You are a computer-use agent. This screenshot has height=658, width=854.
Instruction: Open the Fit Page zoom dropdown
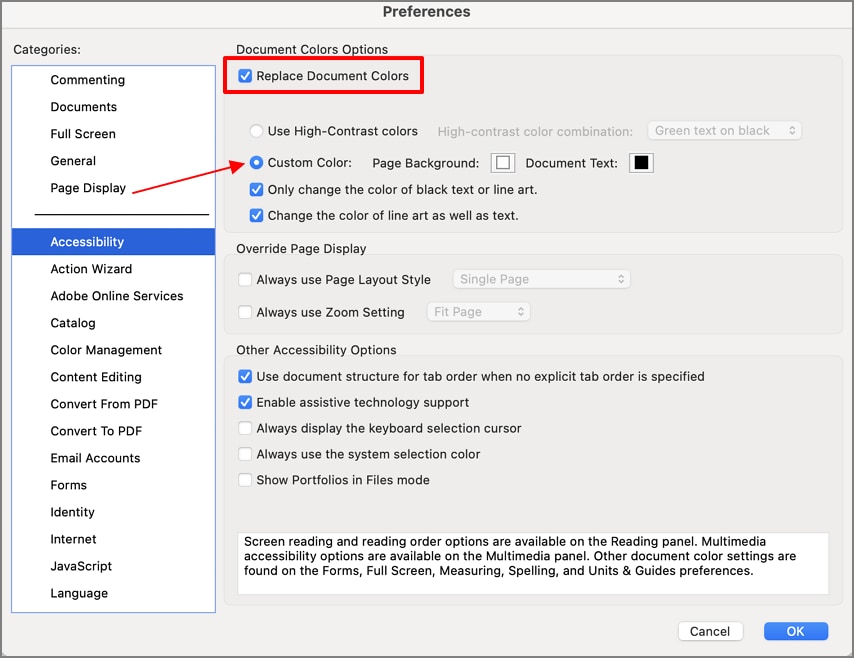478,312
